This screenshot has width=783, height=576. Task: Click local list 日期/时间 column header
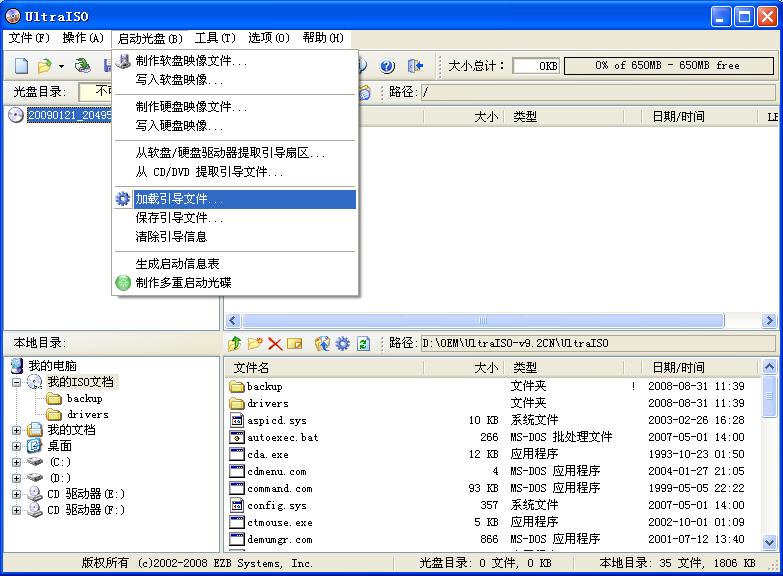point(699,368)
